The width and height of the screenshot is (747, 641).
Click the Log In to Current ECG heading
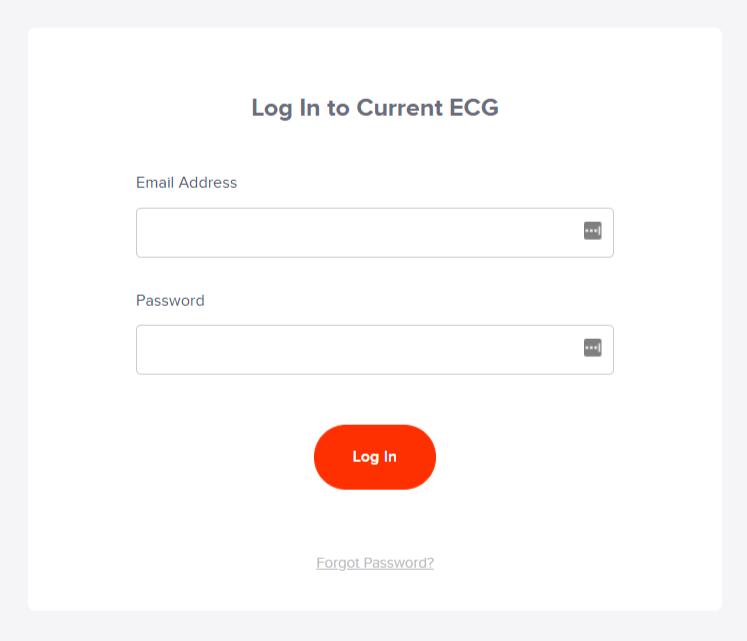coord(375,108)
